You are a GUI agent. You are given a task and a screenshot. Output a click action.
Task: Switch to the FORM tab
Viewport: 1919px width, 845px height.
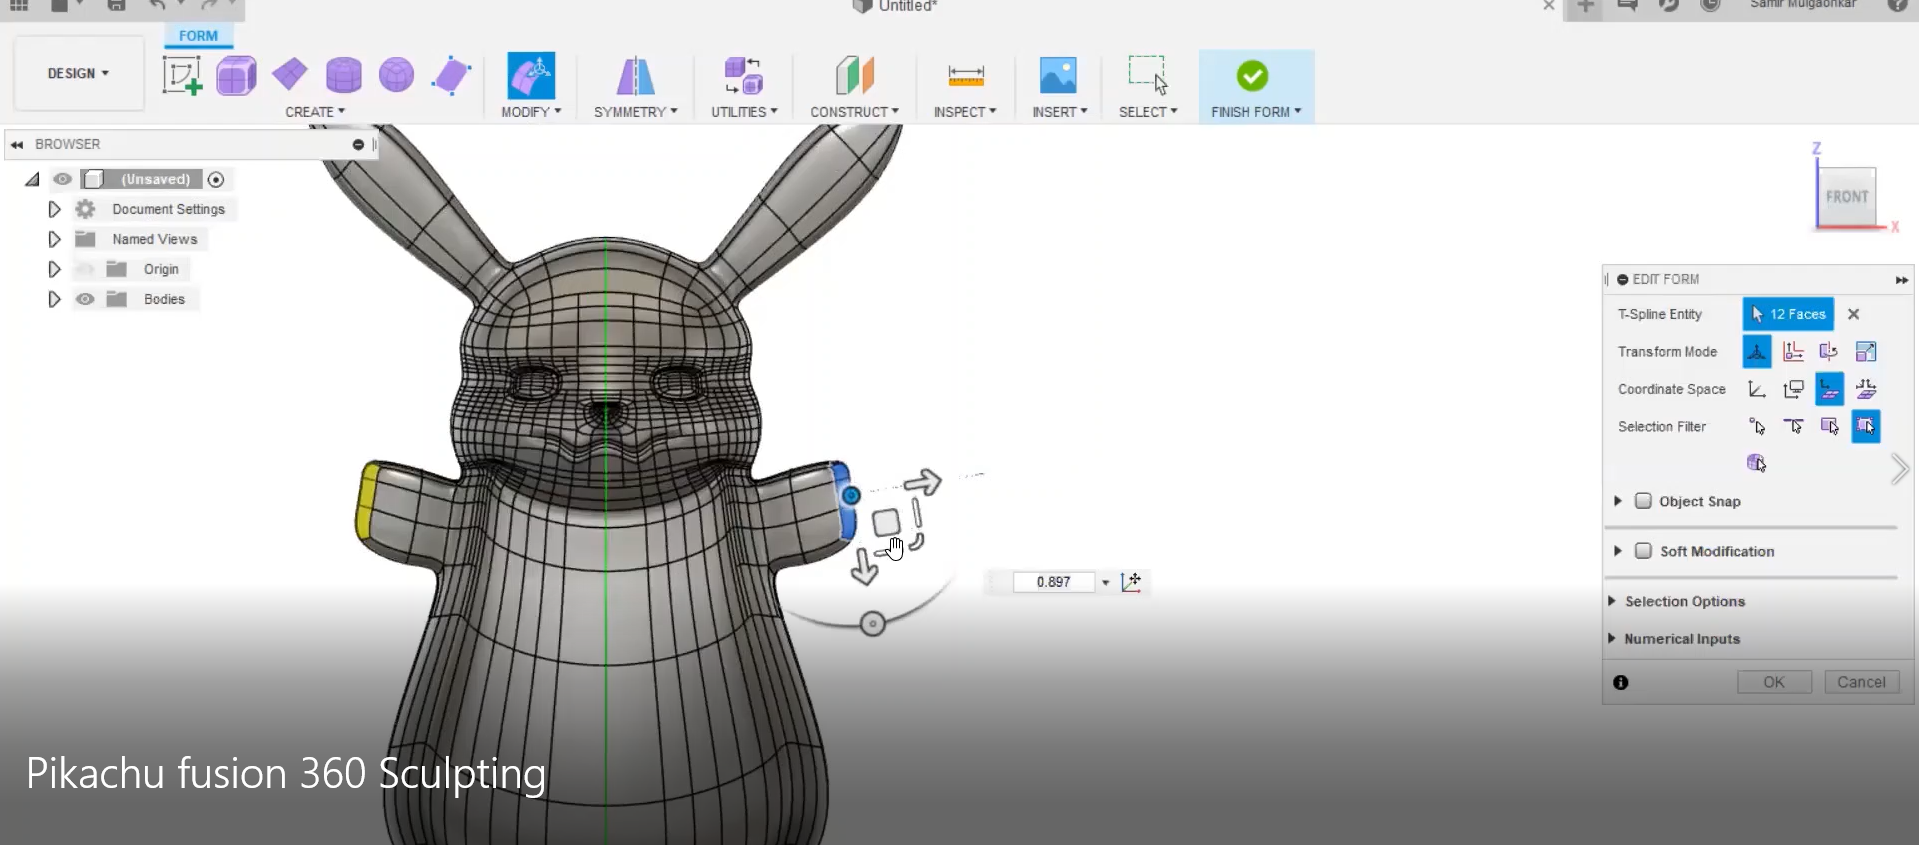pos(198,36)
